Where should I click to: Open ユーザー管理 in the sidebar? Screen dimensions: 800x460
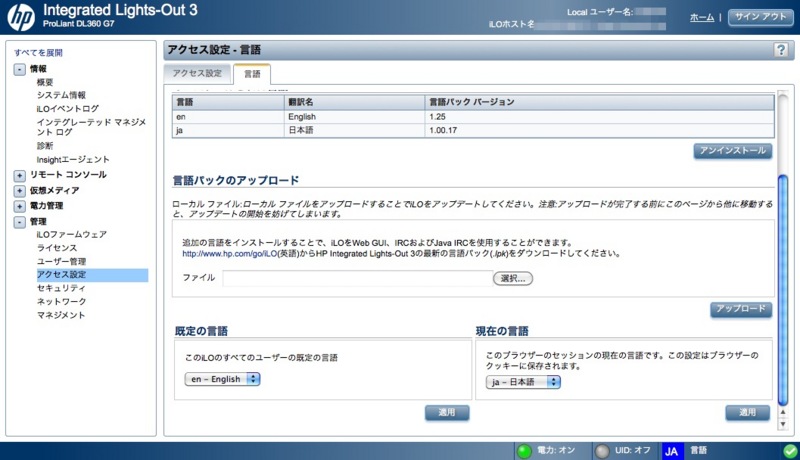pyautogui.click(x=61, y=262)
